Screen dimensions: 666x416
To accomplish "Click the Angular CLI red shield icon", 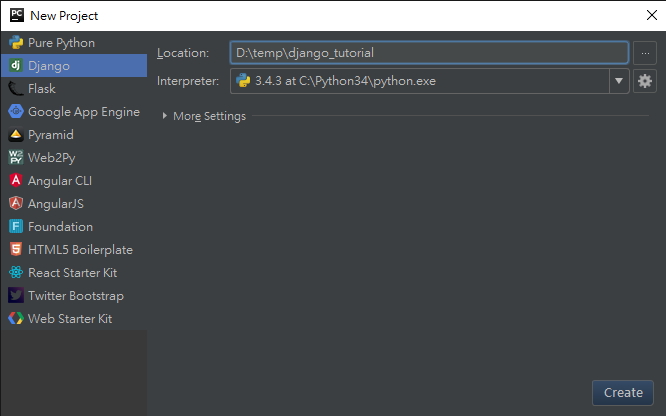I will click(x=16, y=181).
